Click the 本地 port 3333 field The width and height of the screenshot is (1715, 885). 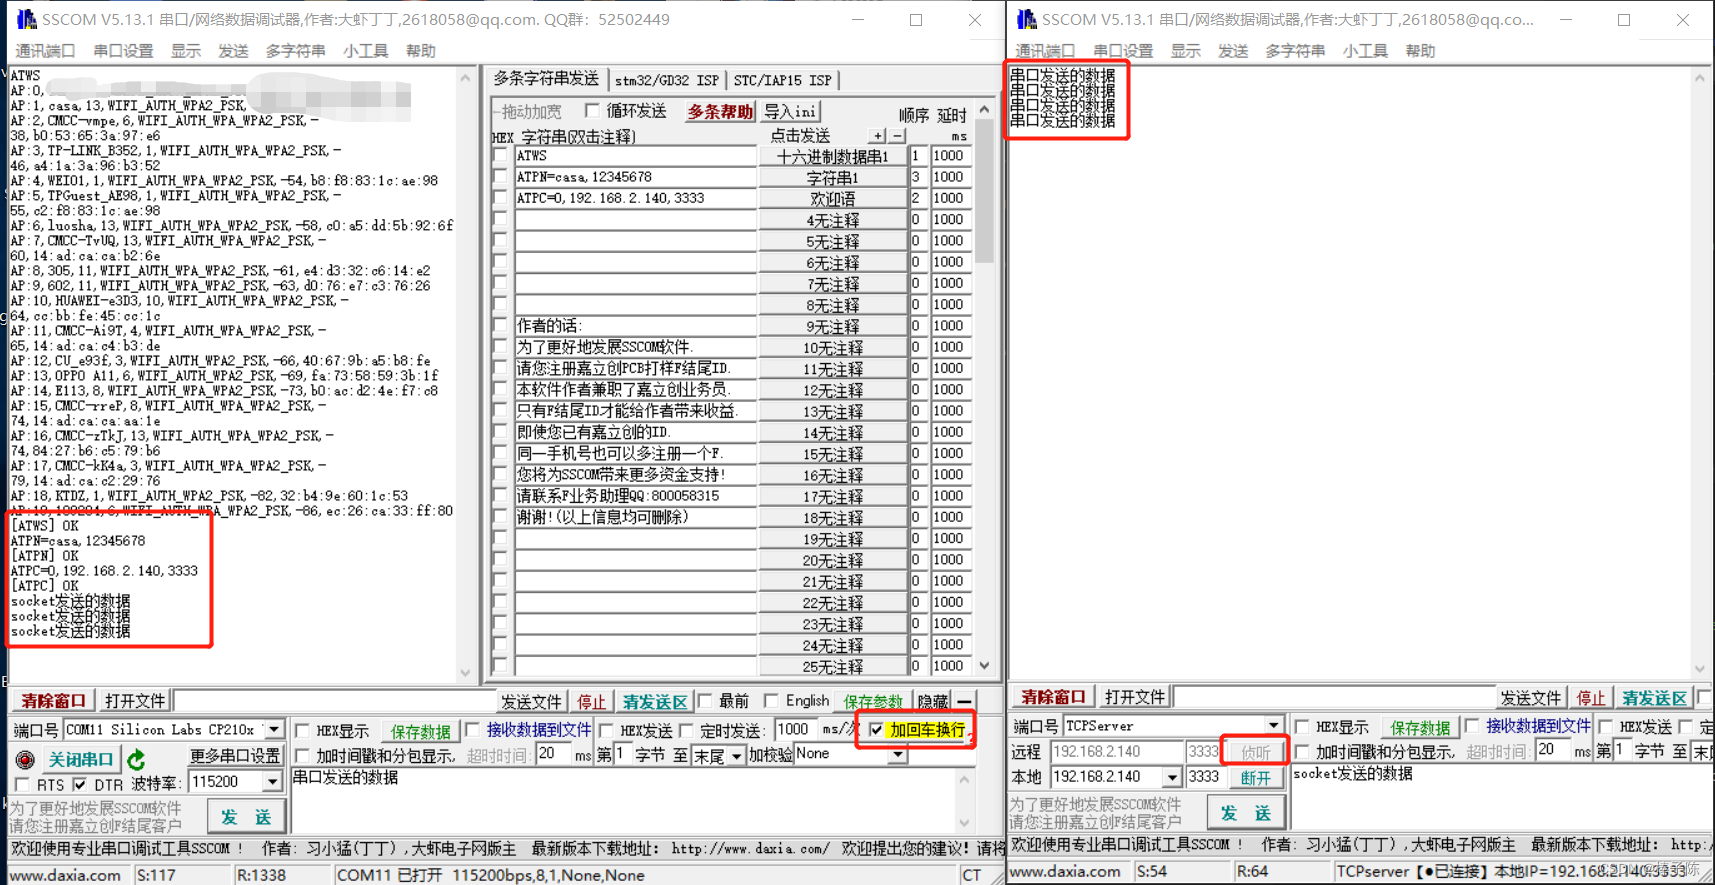pos(1204,777)
